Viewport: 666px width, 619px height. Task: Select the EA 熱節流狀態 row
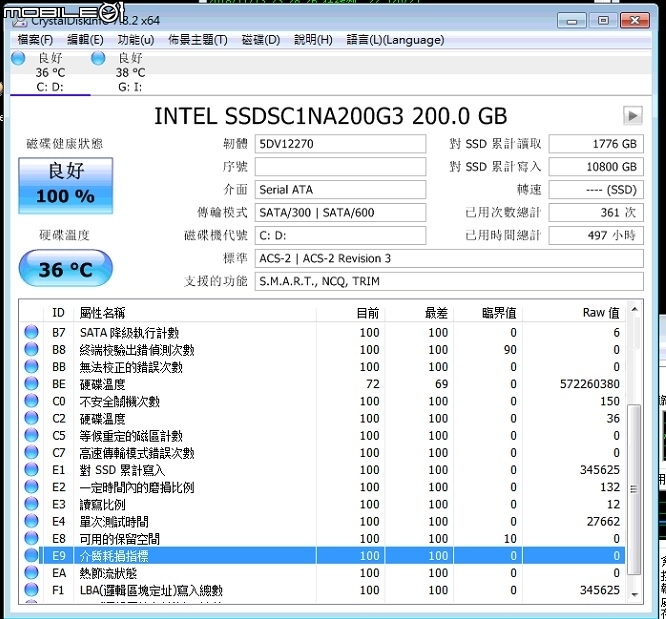322,573
